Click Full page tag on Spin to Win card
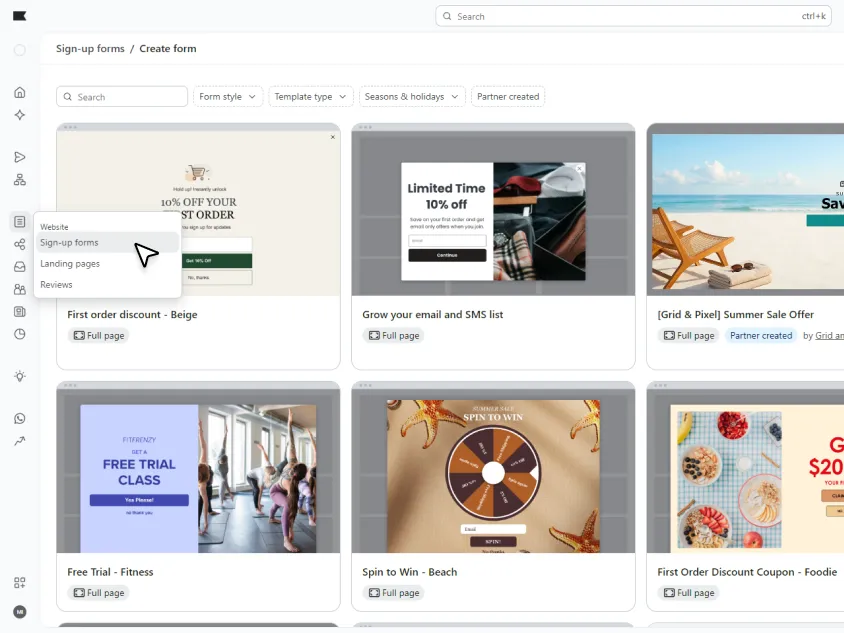Viewport: 844px width, 633px height. (x=393, y=593)
